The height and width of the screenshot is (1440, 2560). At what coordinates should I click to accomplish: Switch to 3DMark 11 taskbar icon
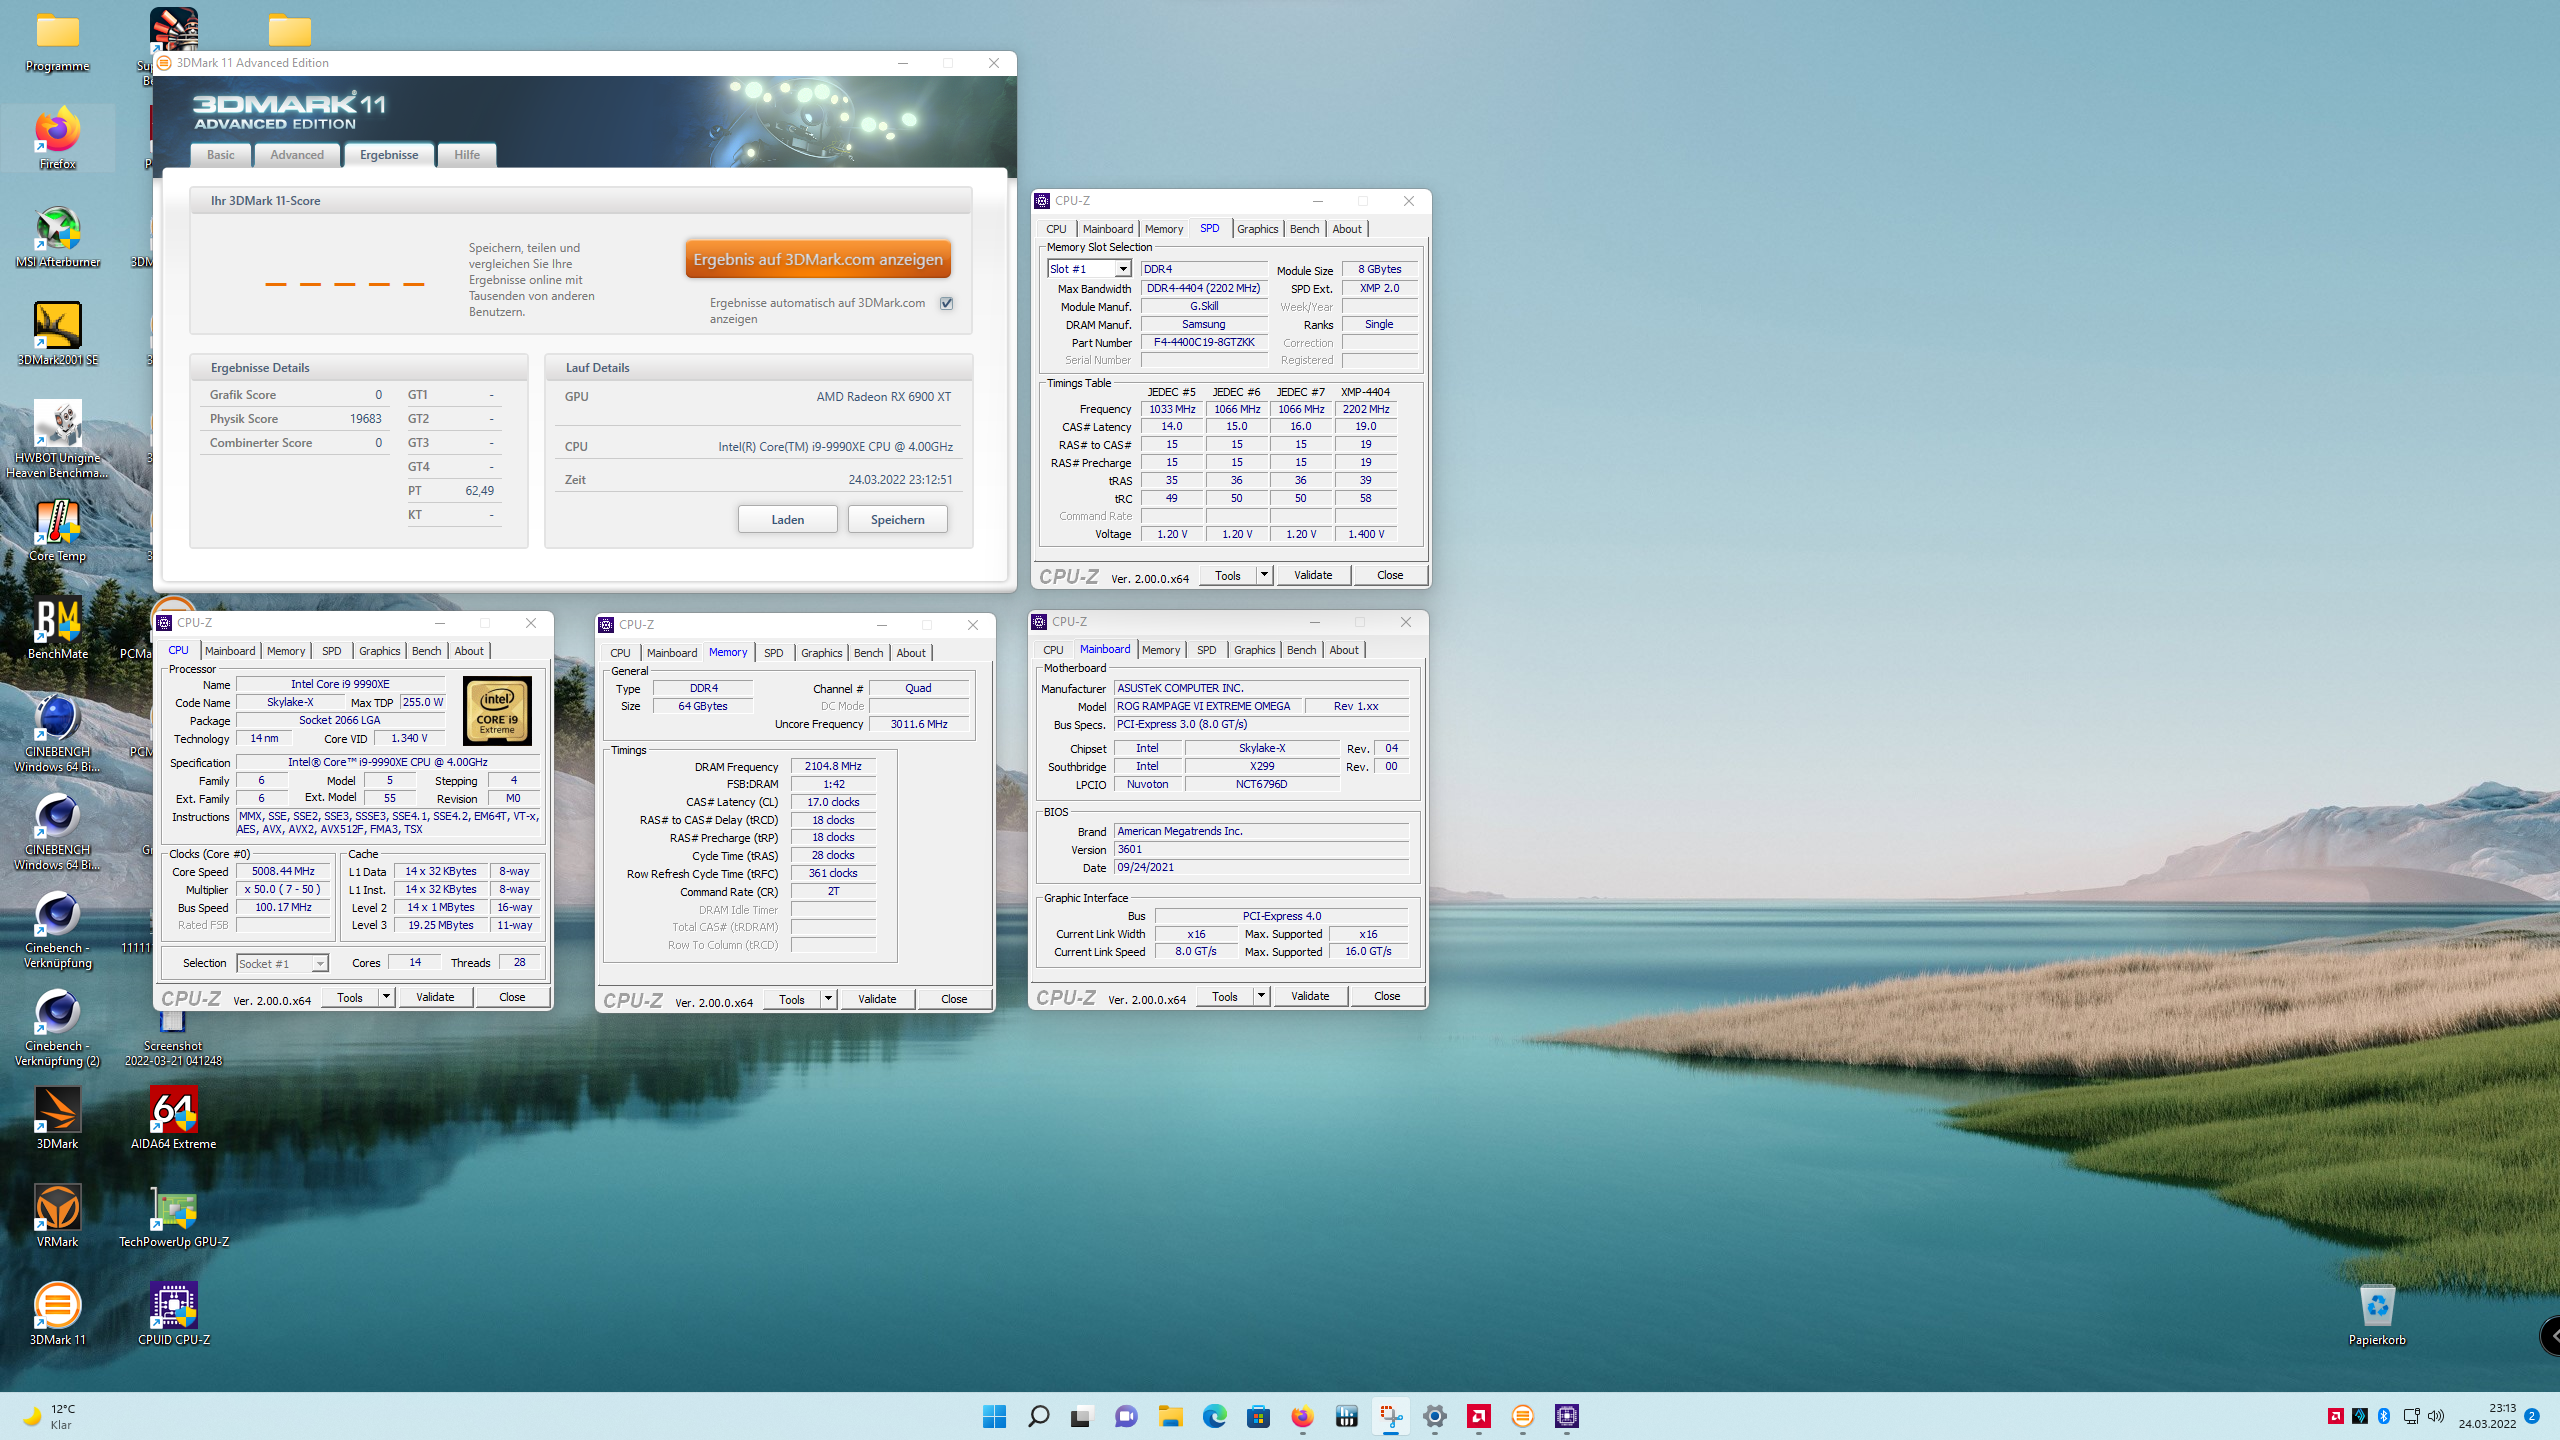coord(1522,1416)
